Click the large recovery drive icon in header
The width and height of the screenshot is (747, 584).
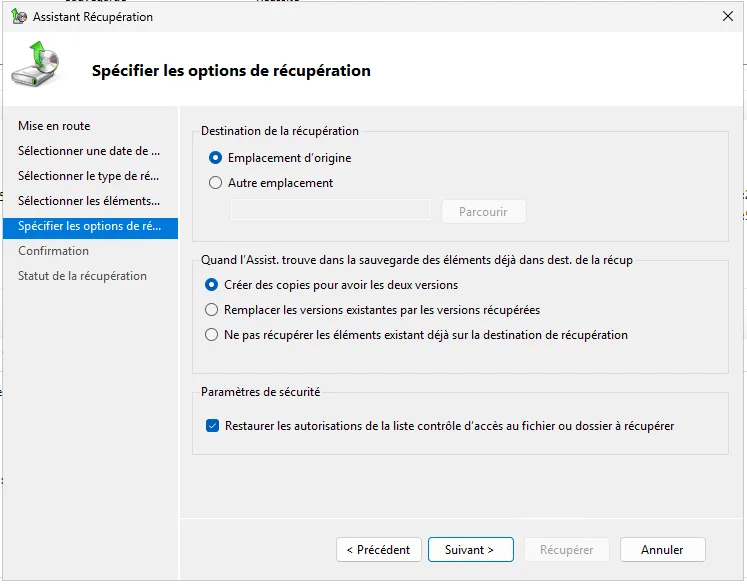click(x=36, y=66)
